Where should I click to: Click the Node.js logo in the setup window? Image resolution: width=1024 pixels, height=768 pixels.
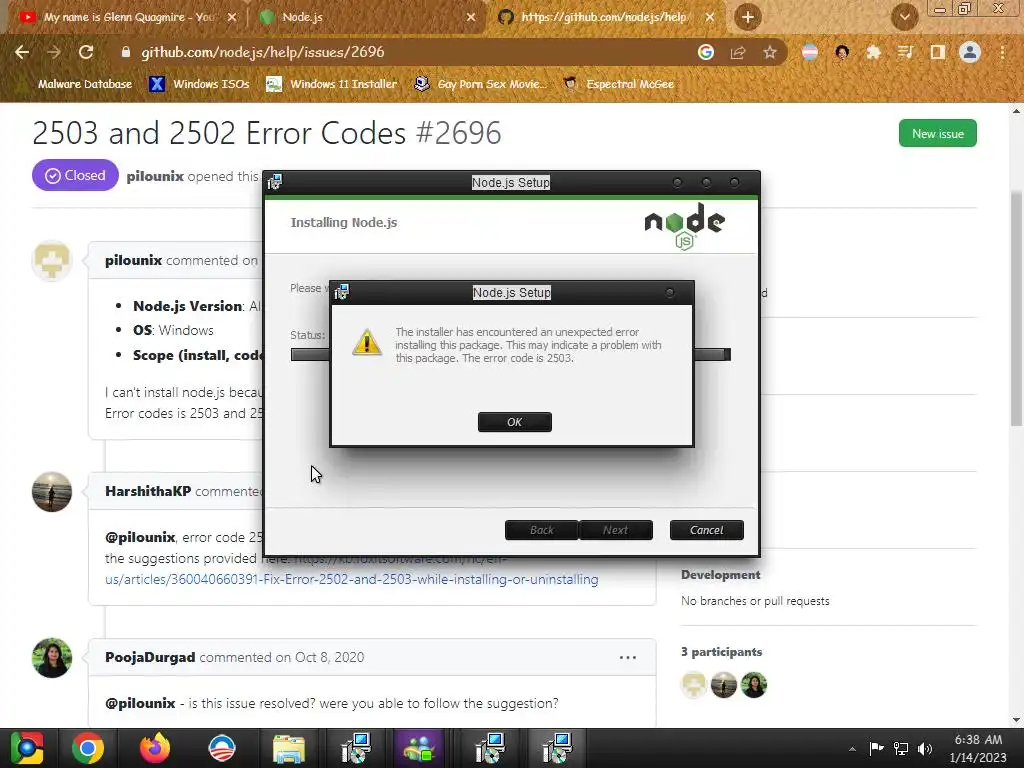684,226
